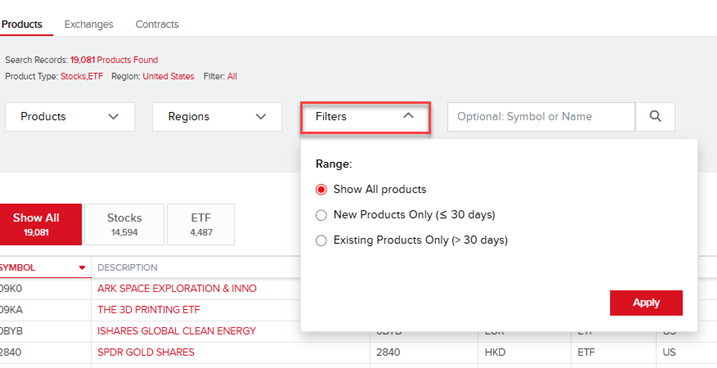This screenshot has height=368, width=717.
Task: Open ARK SPACE EXPLORATION & INNO link
Action: click(177, 288)
